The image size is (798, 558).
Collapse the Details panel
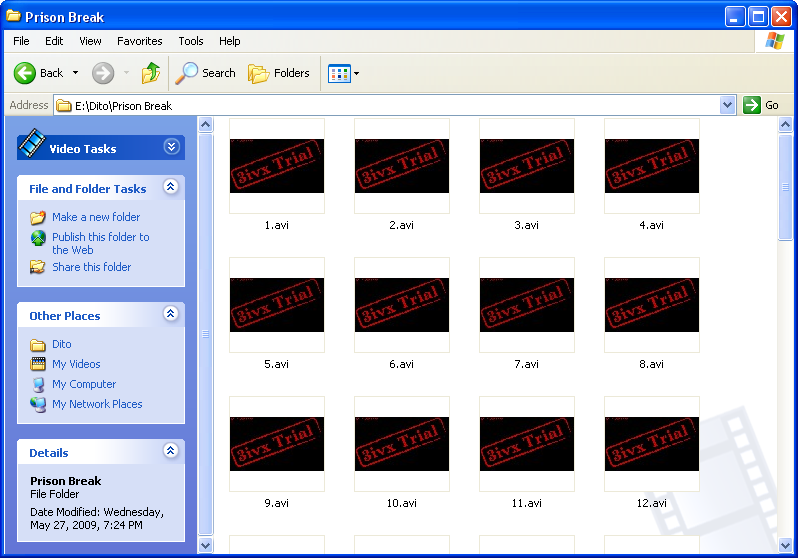click(x=170, y=451)
